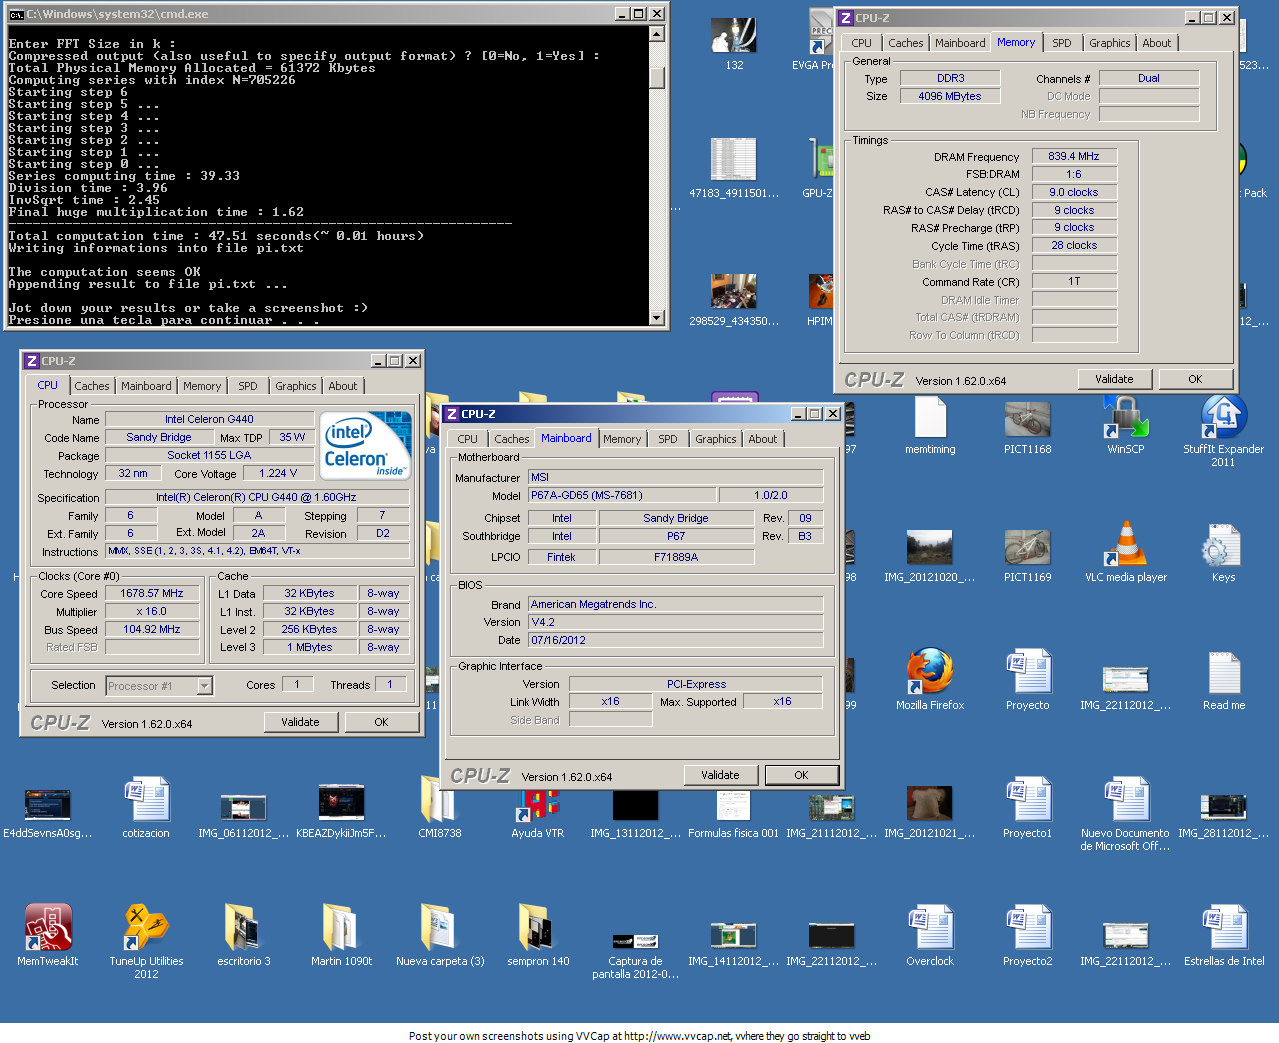Click the cmd window scrollbar thumb

pos(657,77)
